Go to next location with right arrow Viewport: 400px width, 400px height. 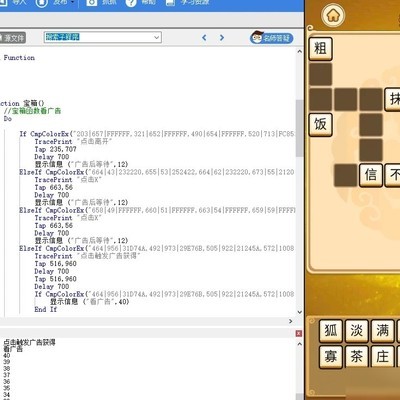(x=222, y=38)
